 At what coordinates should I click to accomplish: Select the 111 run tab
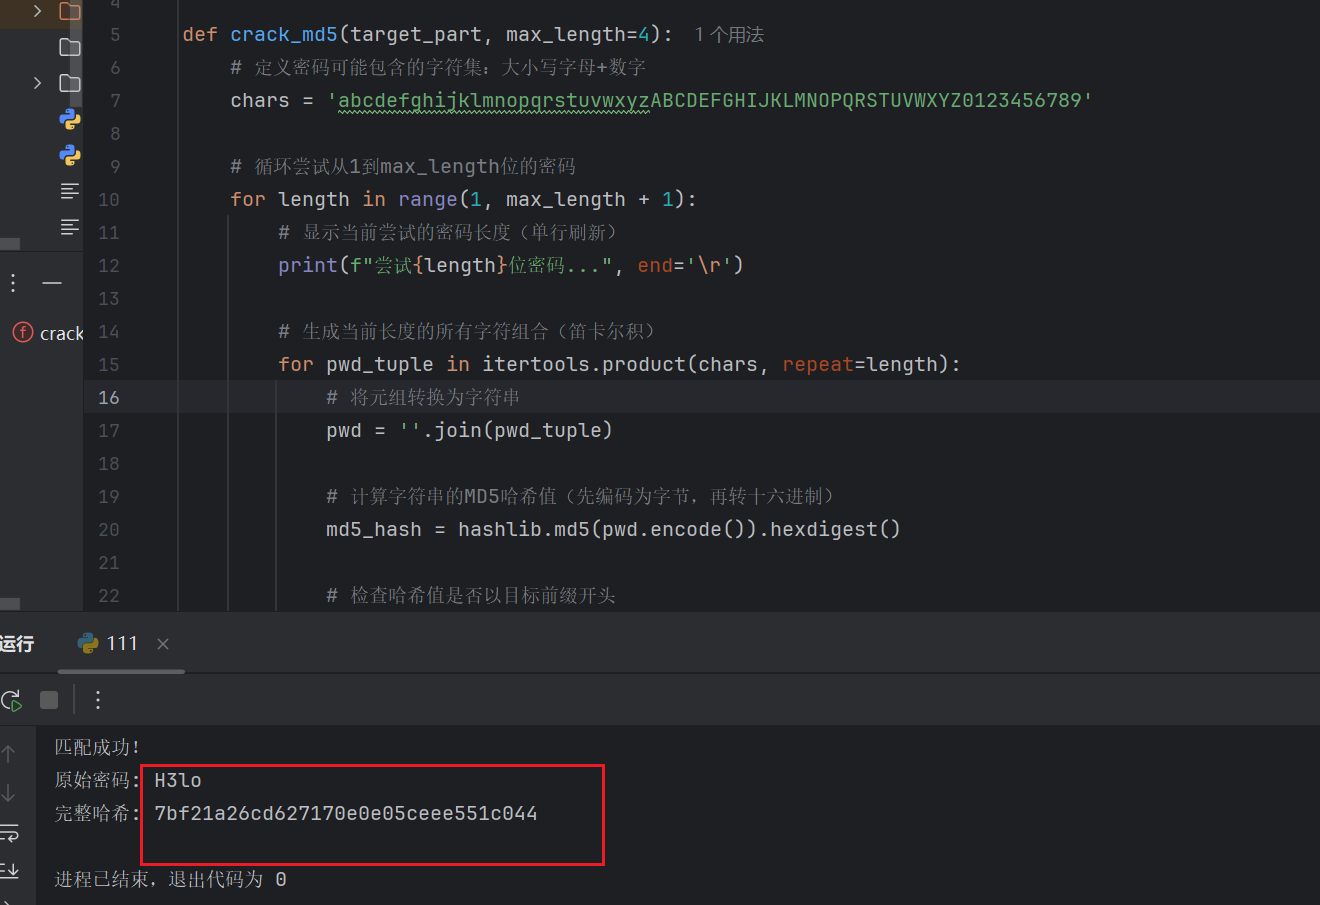point(109,643)
